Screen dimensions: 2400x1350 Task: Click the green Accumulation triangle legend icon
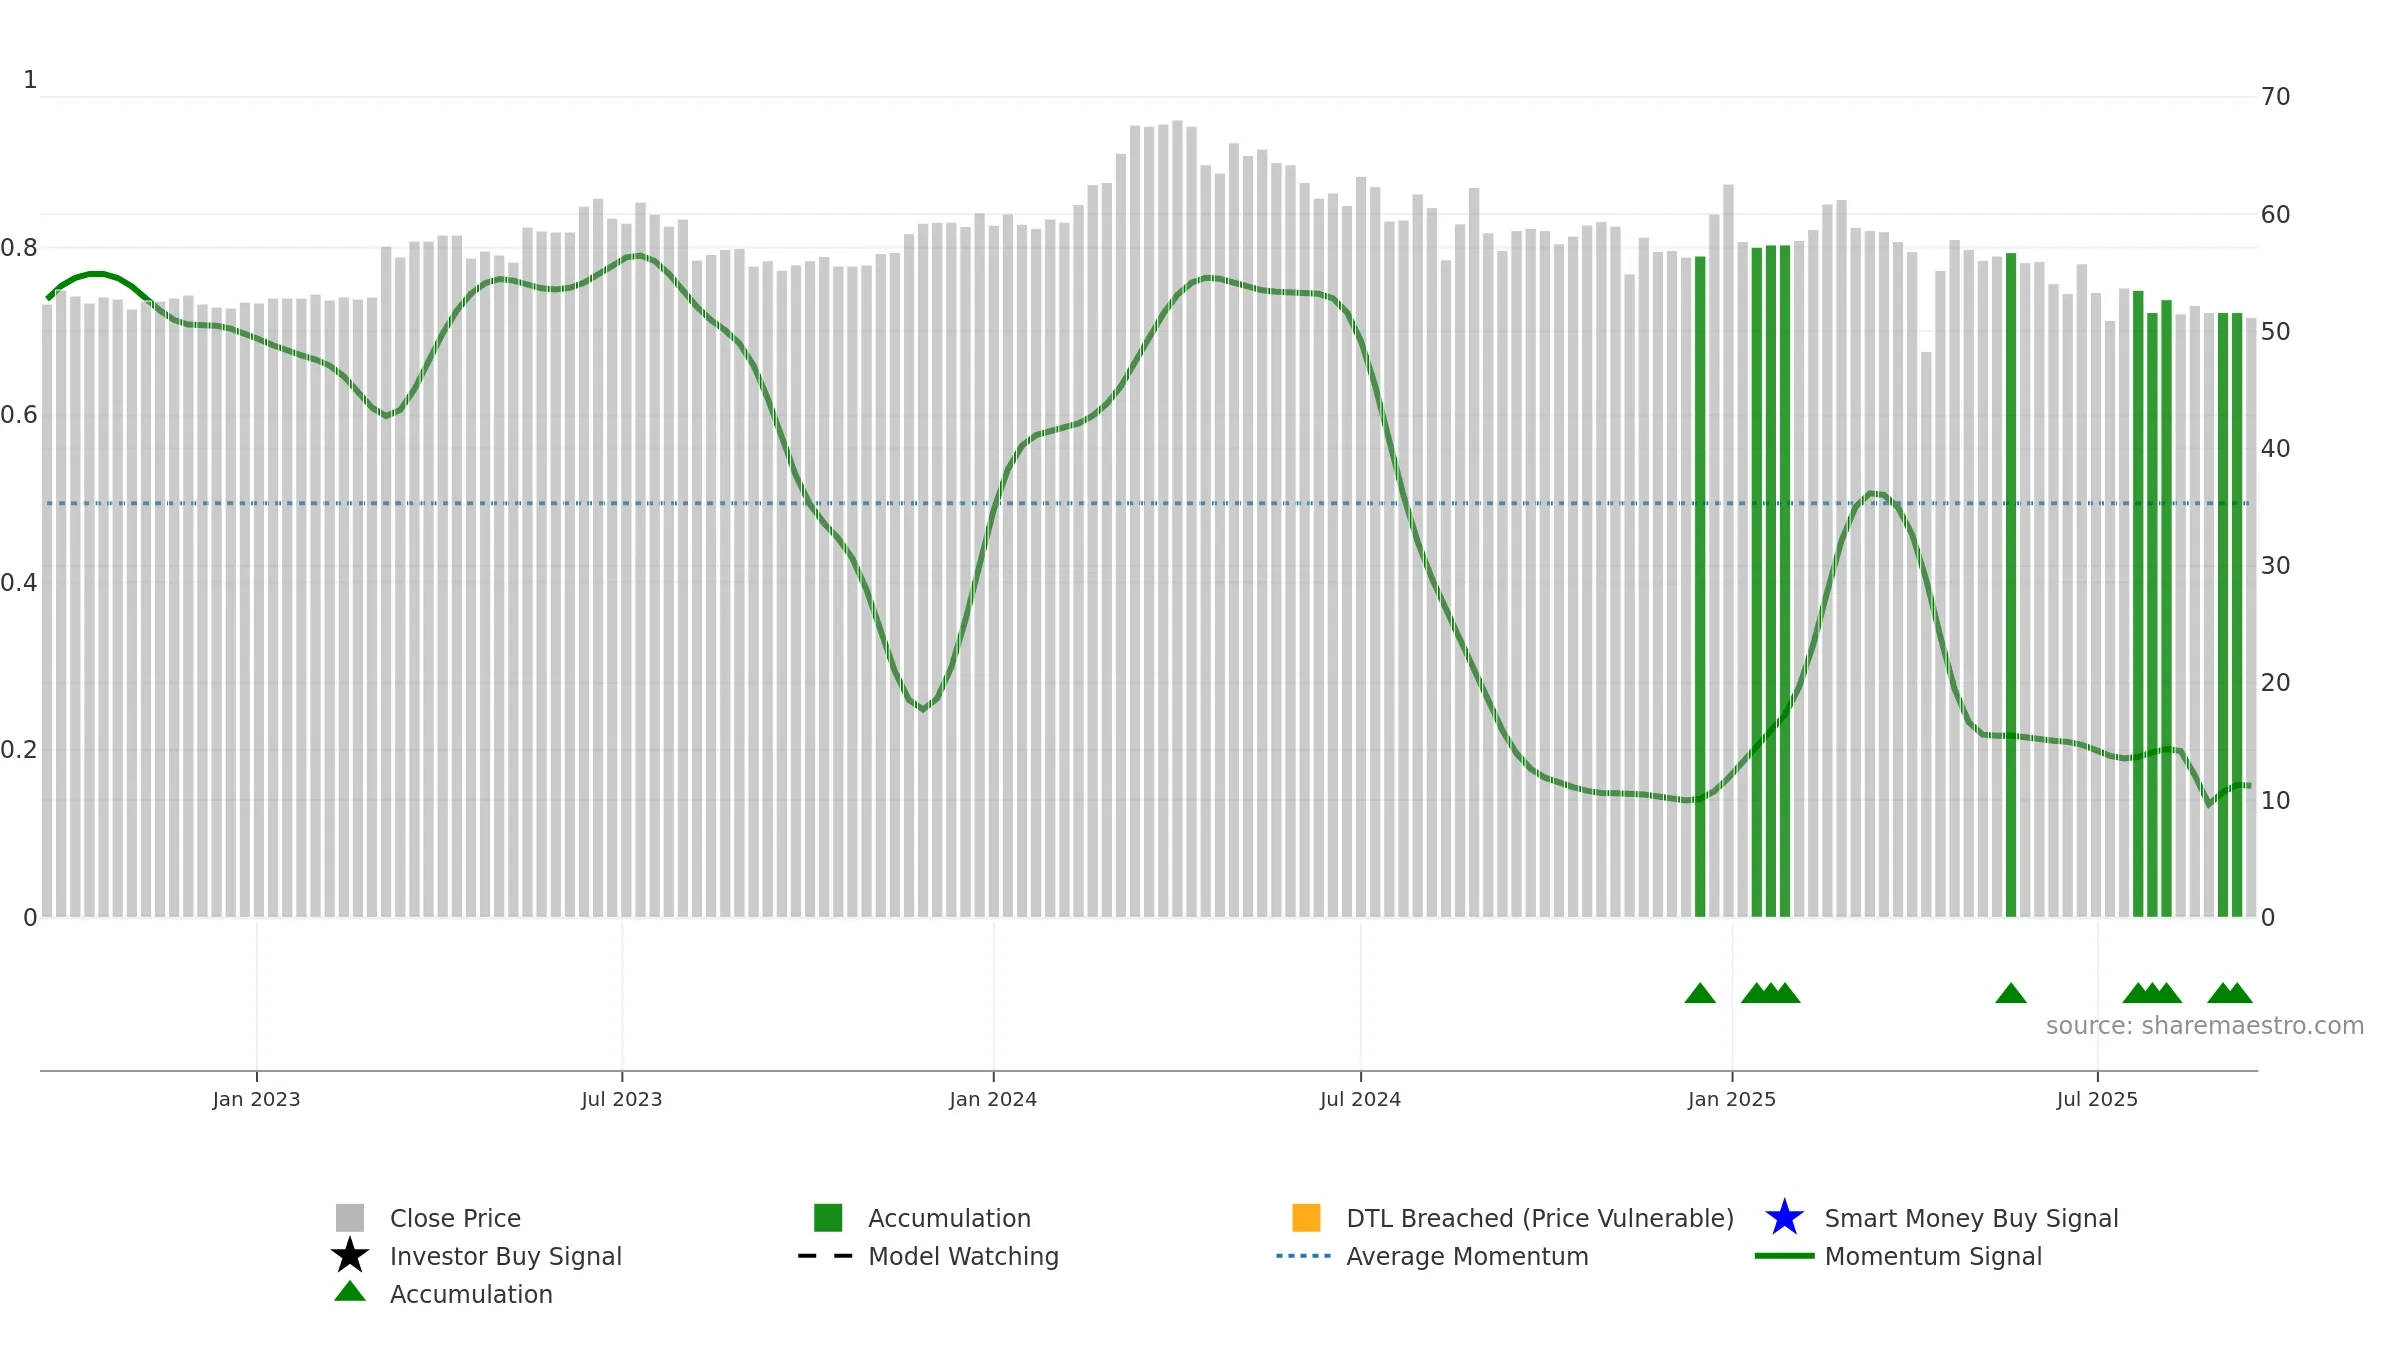350,1292
